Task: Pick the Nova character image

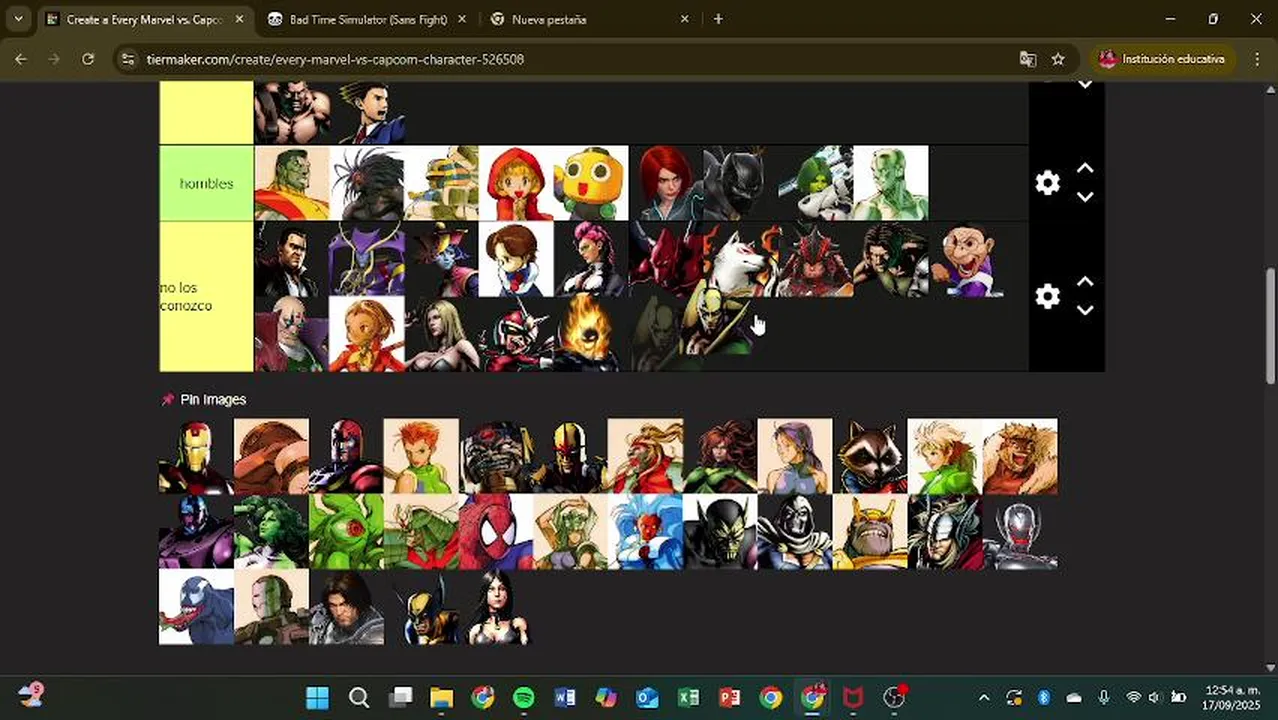Action: tap(570, 456)
